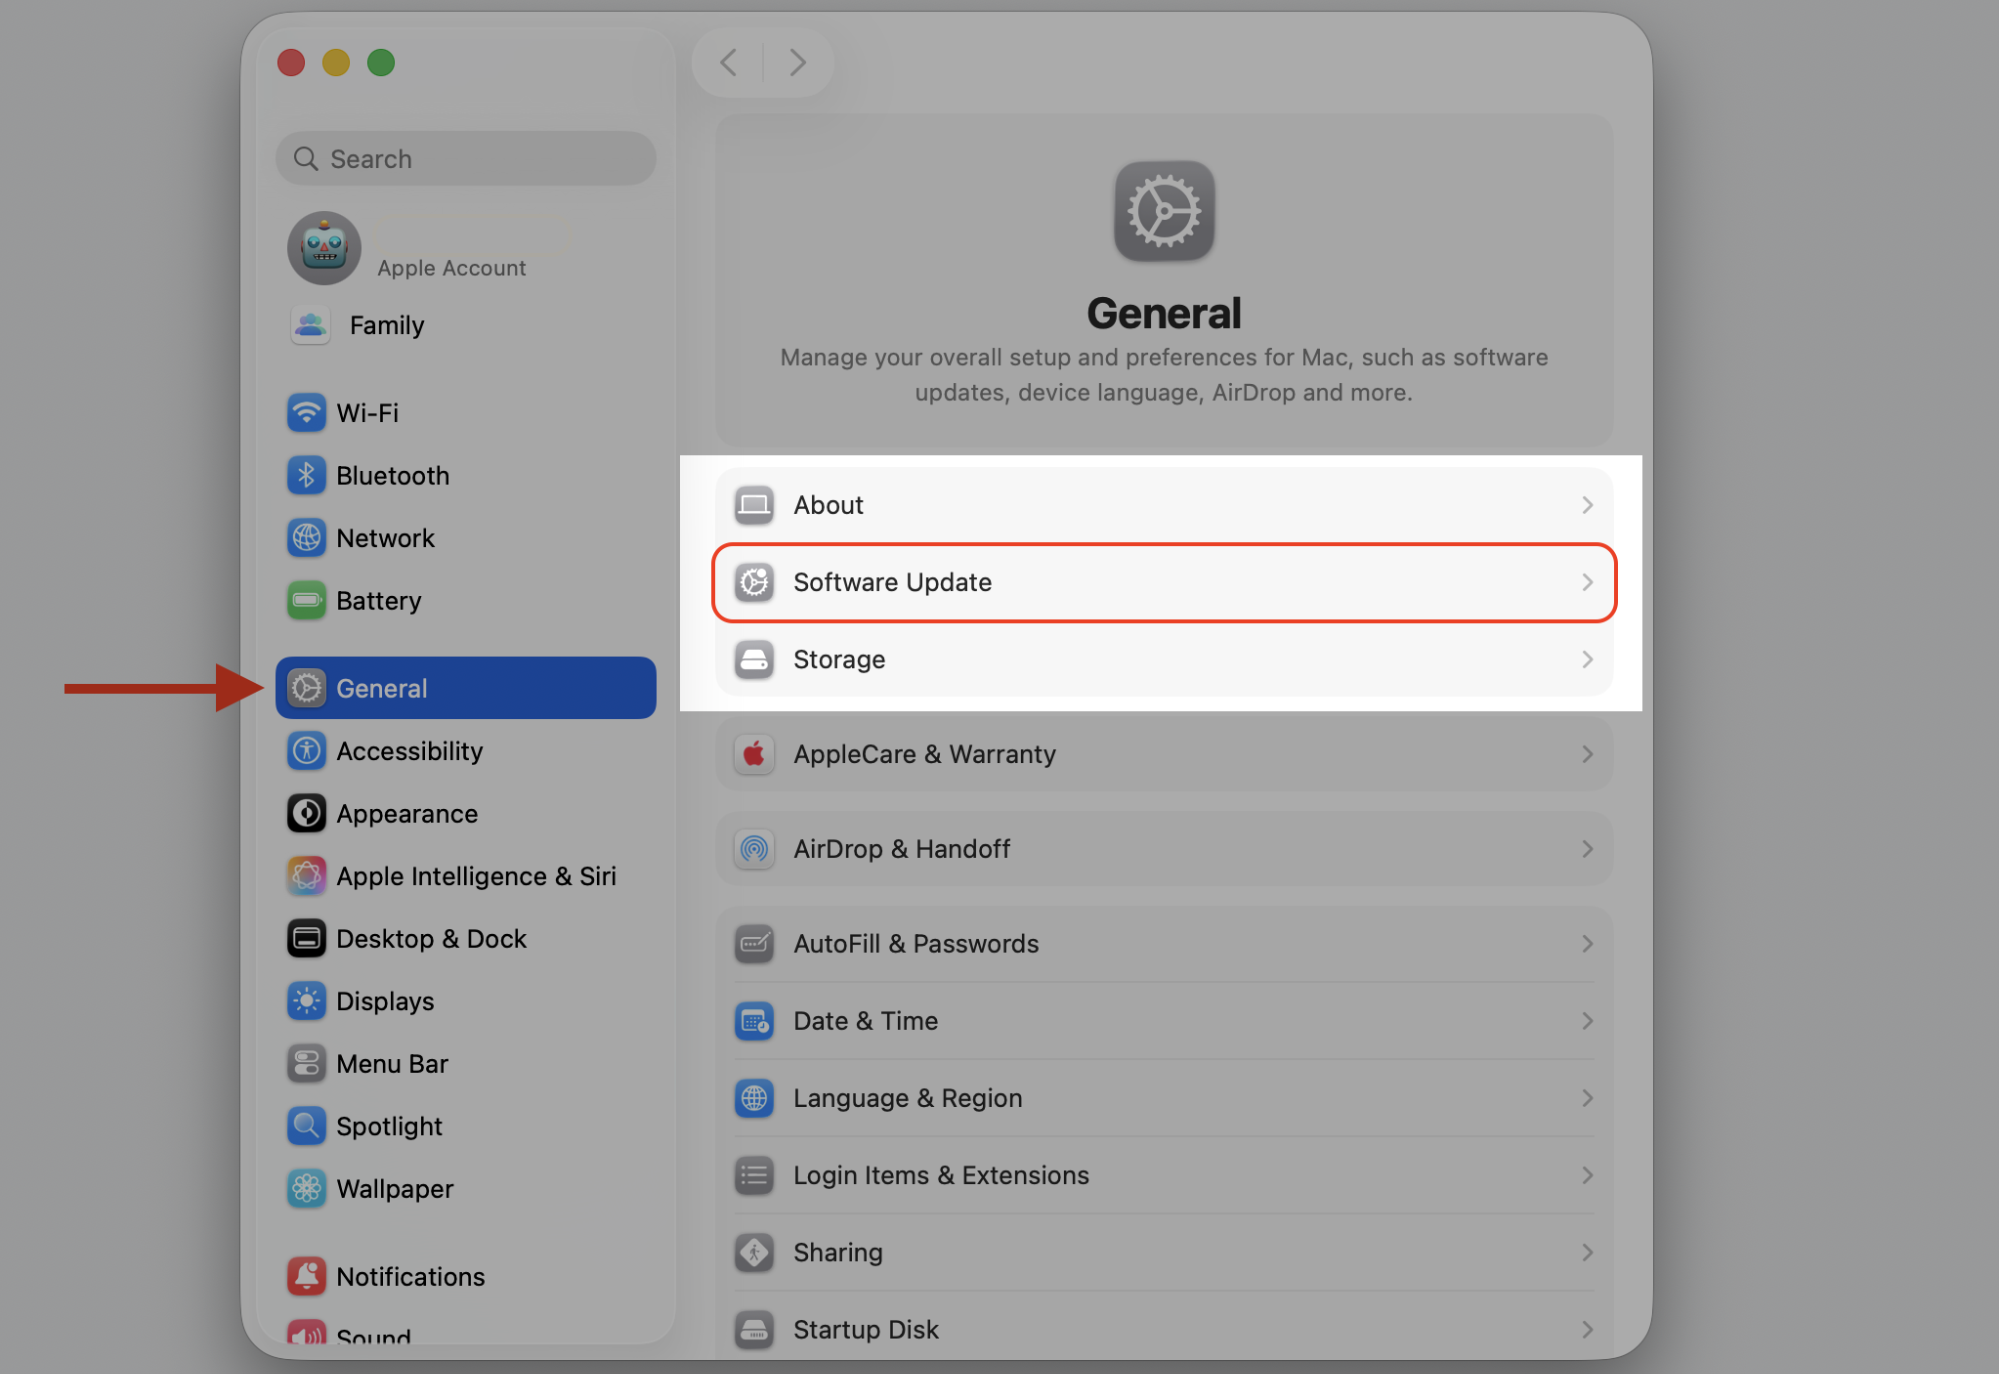Click the Desktop & Dock icon
The height and width of the screenshot is (1374, 1999).
pos(306,939)
